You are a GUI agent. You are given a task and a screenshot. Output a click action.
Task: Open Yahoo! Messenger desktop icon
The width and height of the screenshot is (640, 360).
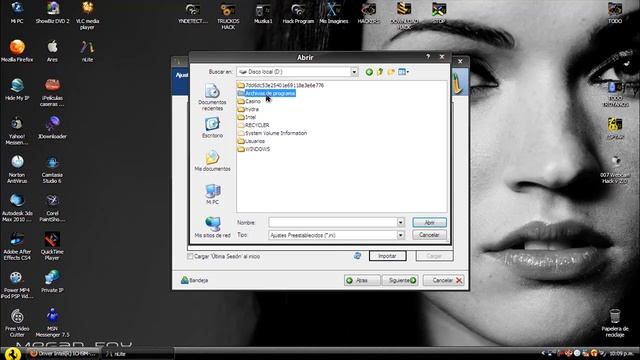click(x=17, y=131)
